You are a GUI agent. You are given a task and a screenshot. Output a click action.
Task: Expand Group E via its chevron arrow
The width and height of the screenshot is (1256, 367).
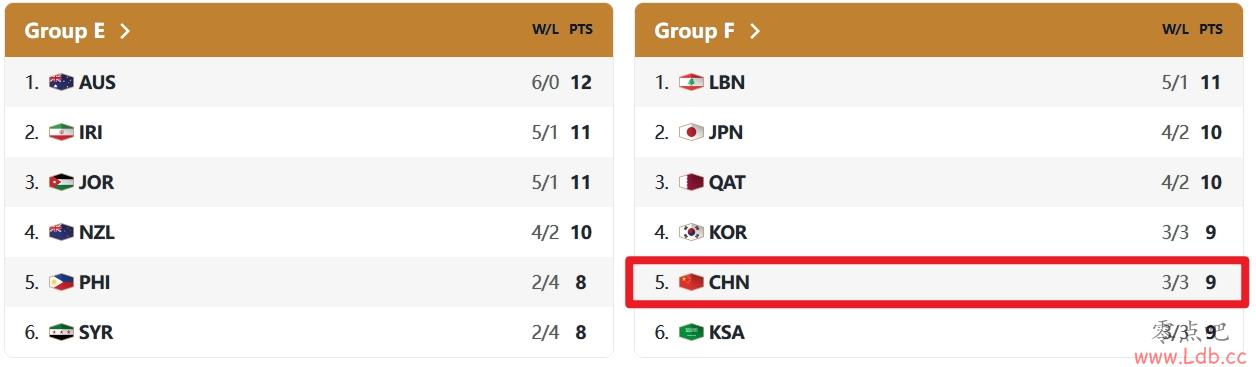click(125, 31)
